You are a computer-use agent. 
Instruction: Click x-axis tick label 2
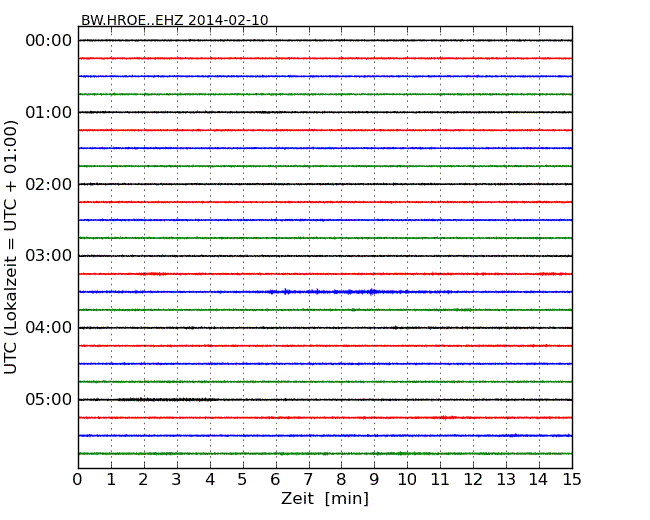coord(143,480)
